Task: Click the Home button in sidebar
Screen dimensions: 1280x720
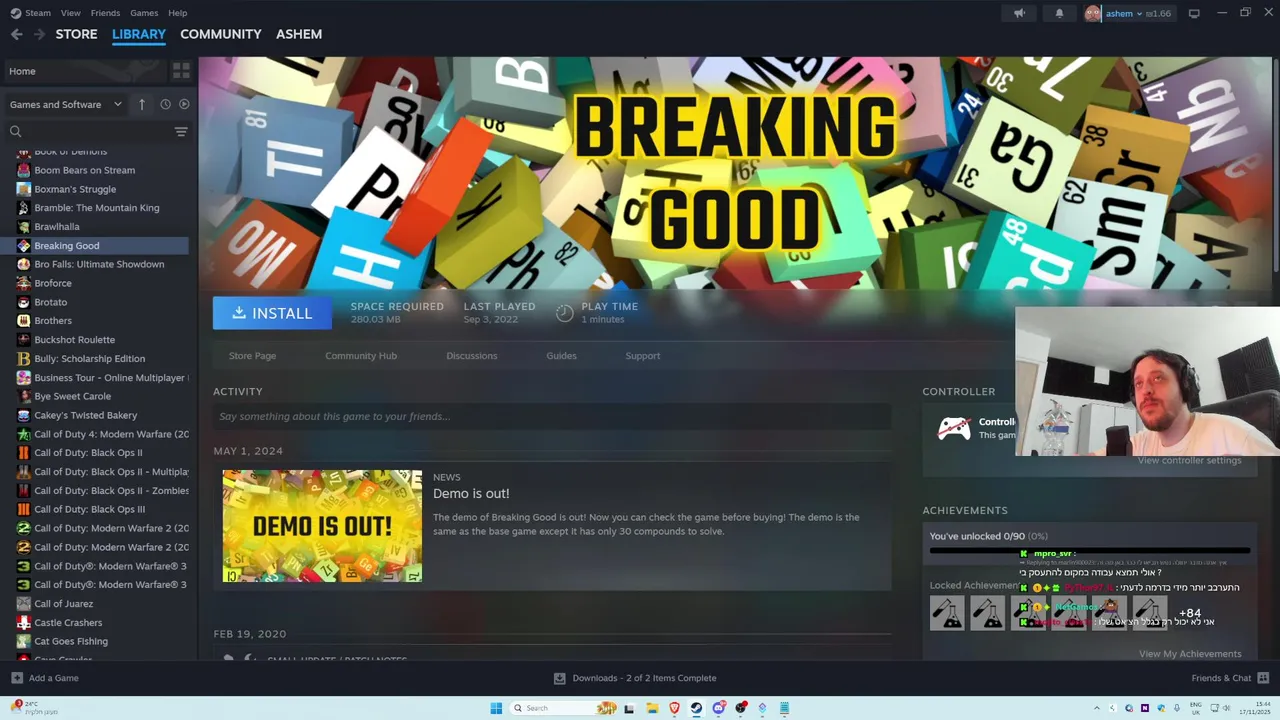Action: tap(84, 71)
